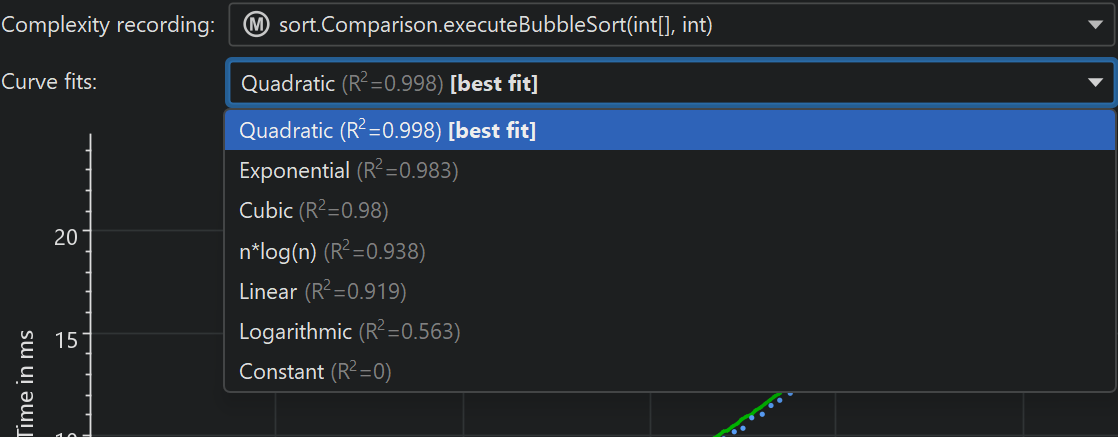Switch to the Linear curve fit
This screenshot has height=437, width=1118.
click(322, 292)
